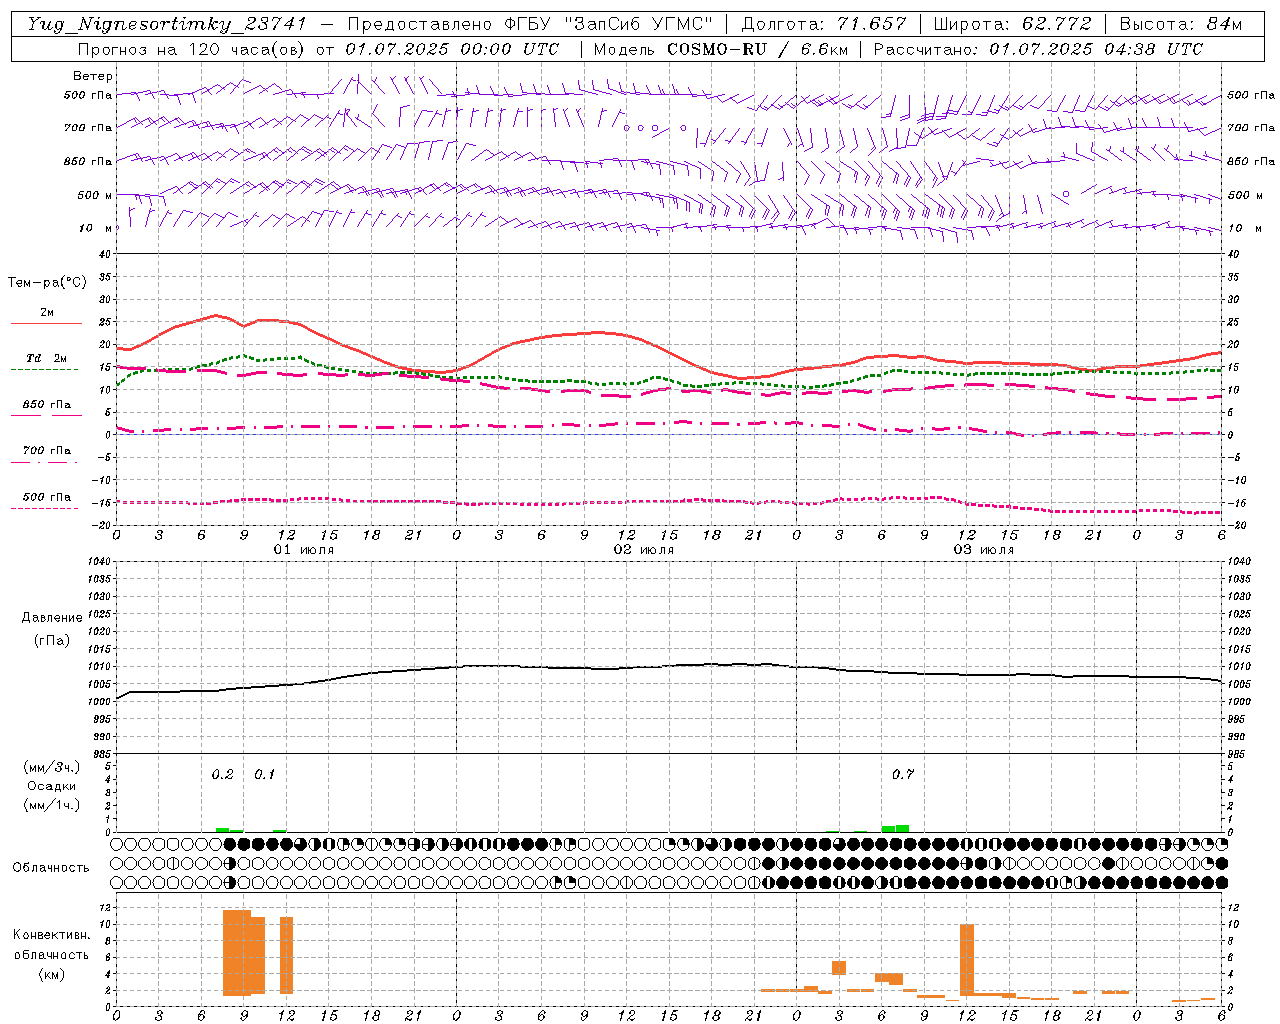Select the 500 м wind level label on left axis
This screenshot has height=1024, width=1280.
[x=94, y=195]
